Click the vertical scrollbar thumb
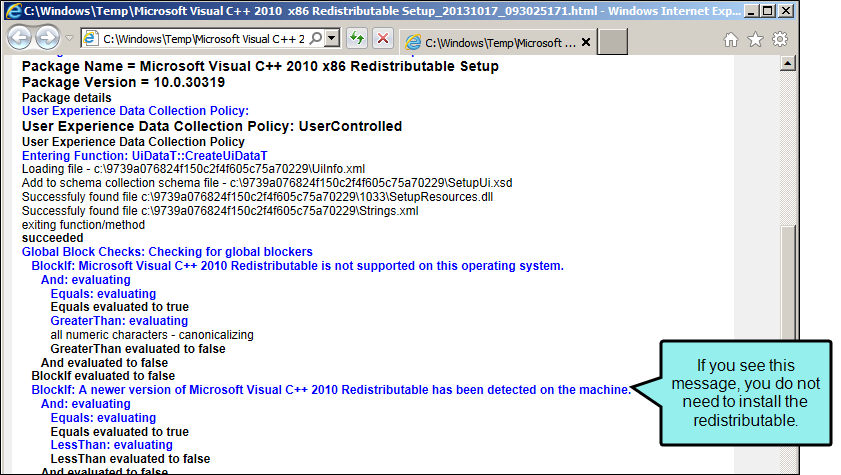The image size is (841, 475). coord(787,283)
